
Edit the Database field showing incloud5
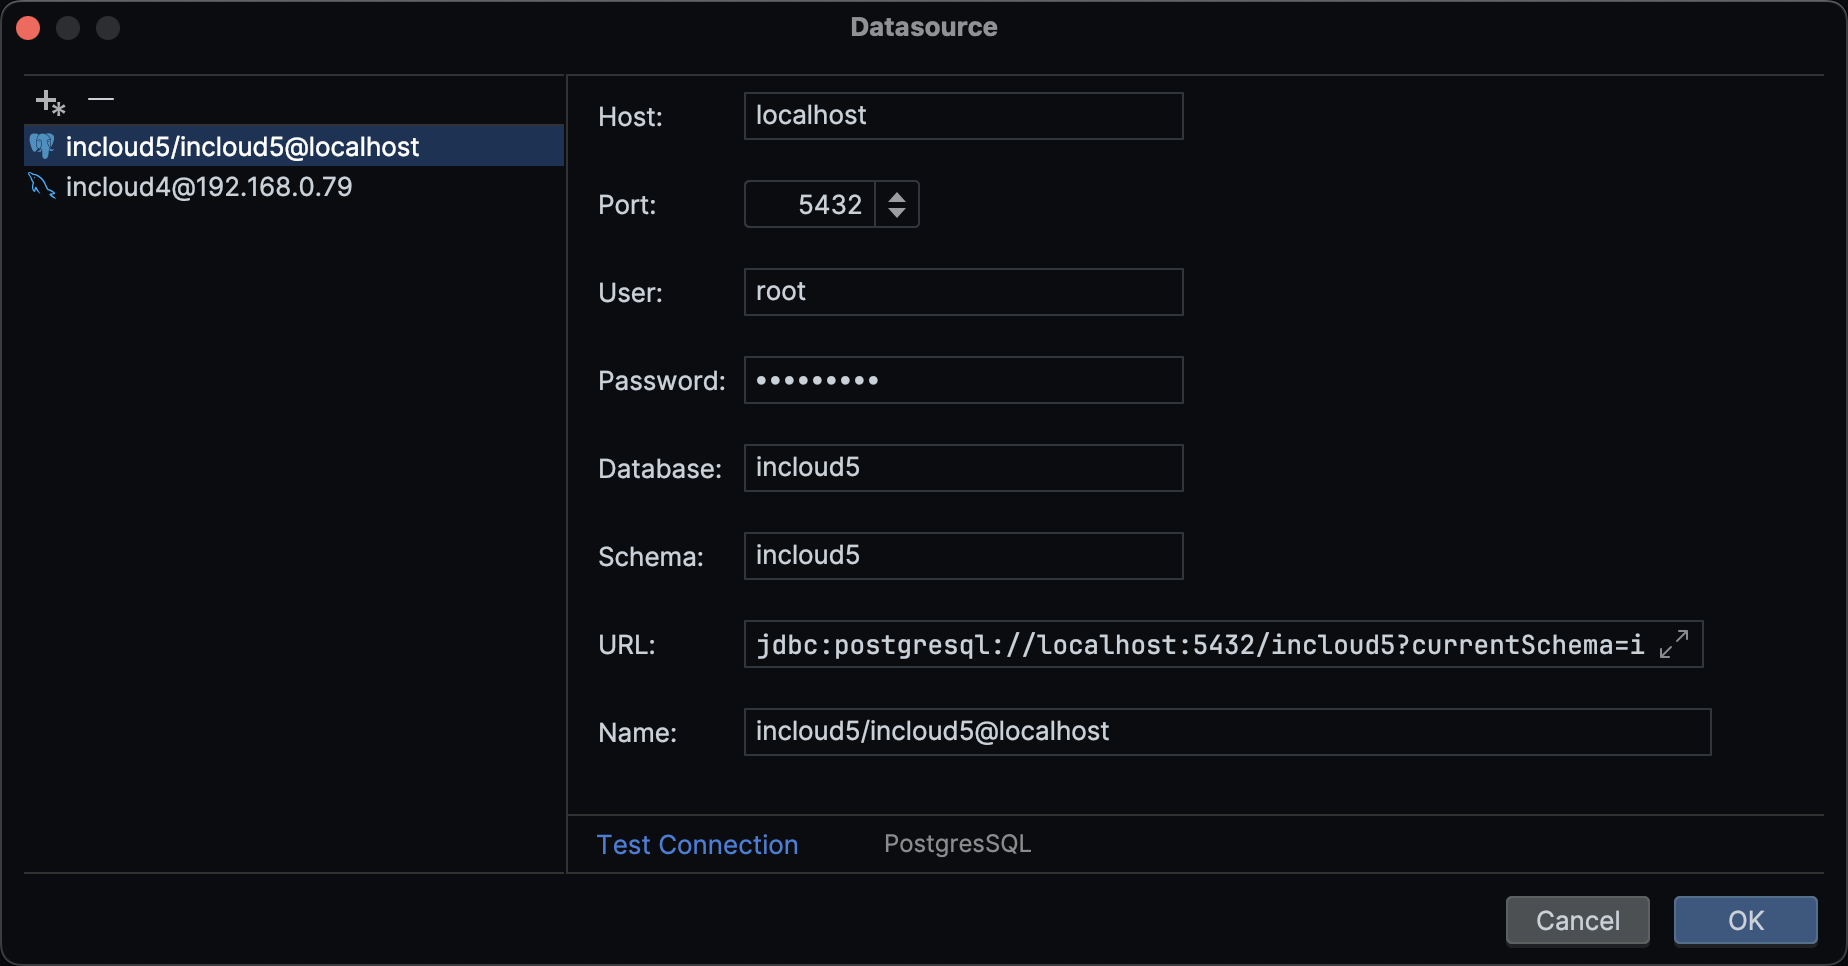963,468
